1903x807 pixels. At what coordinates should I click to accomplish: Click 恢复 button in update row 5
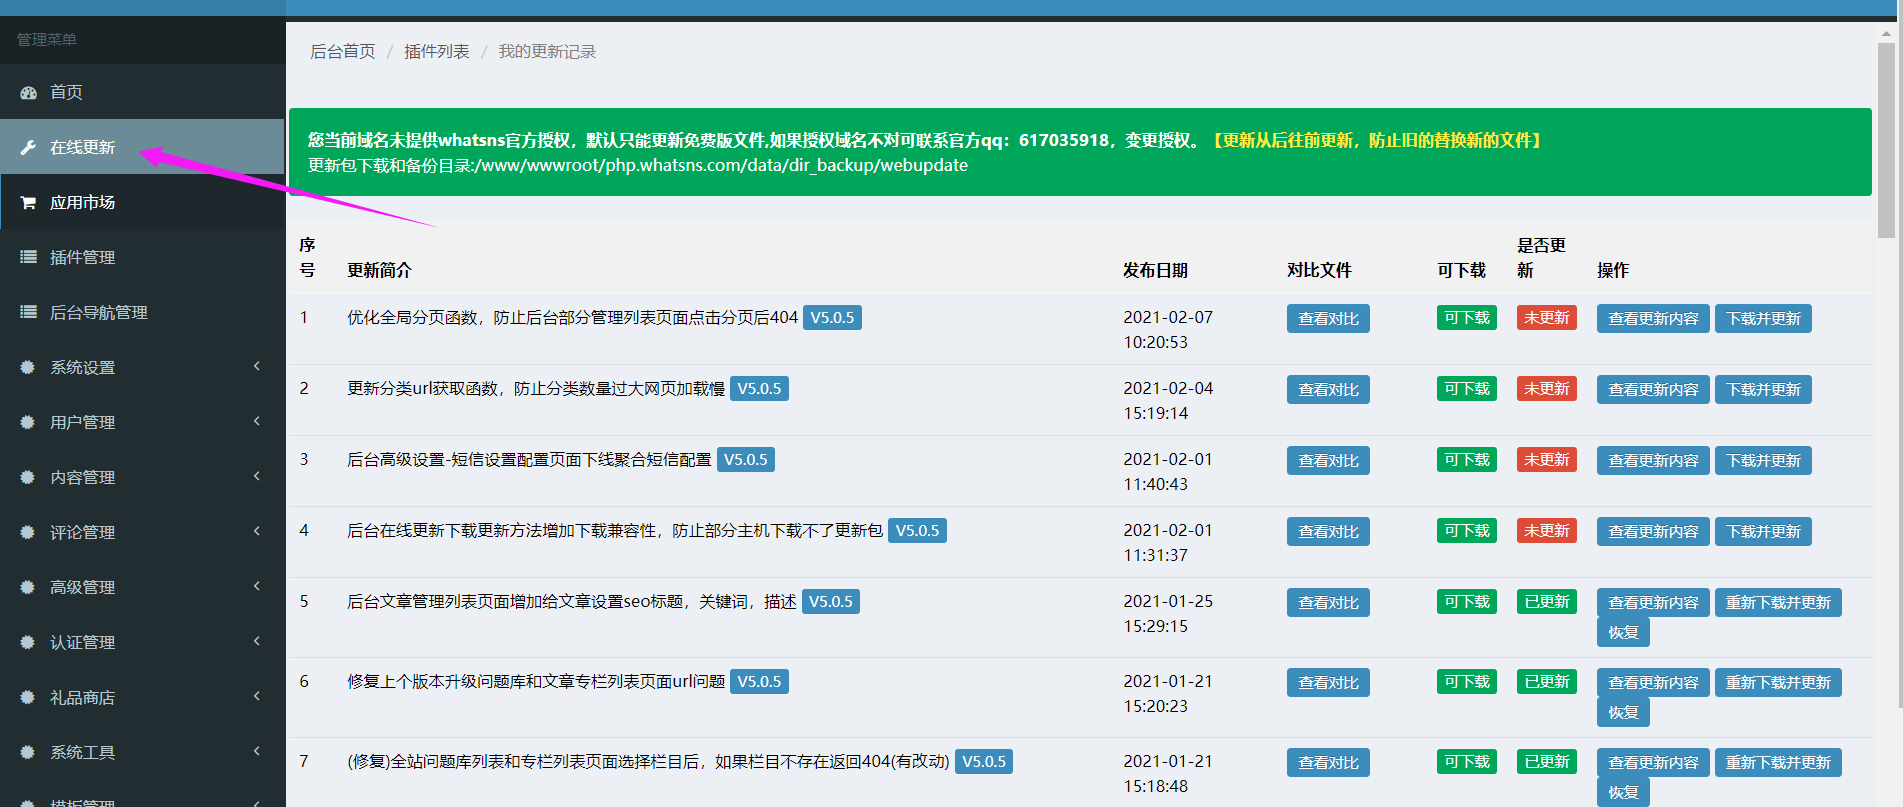tap(1622, 632)
